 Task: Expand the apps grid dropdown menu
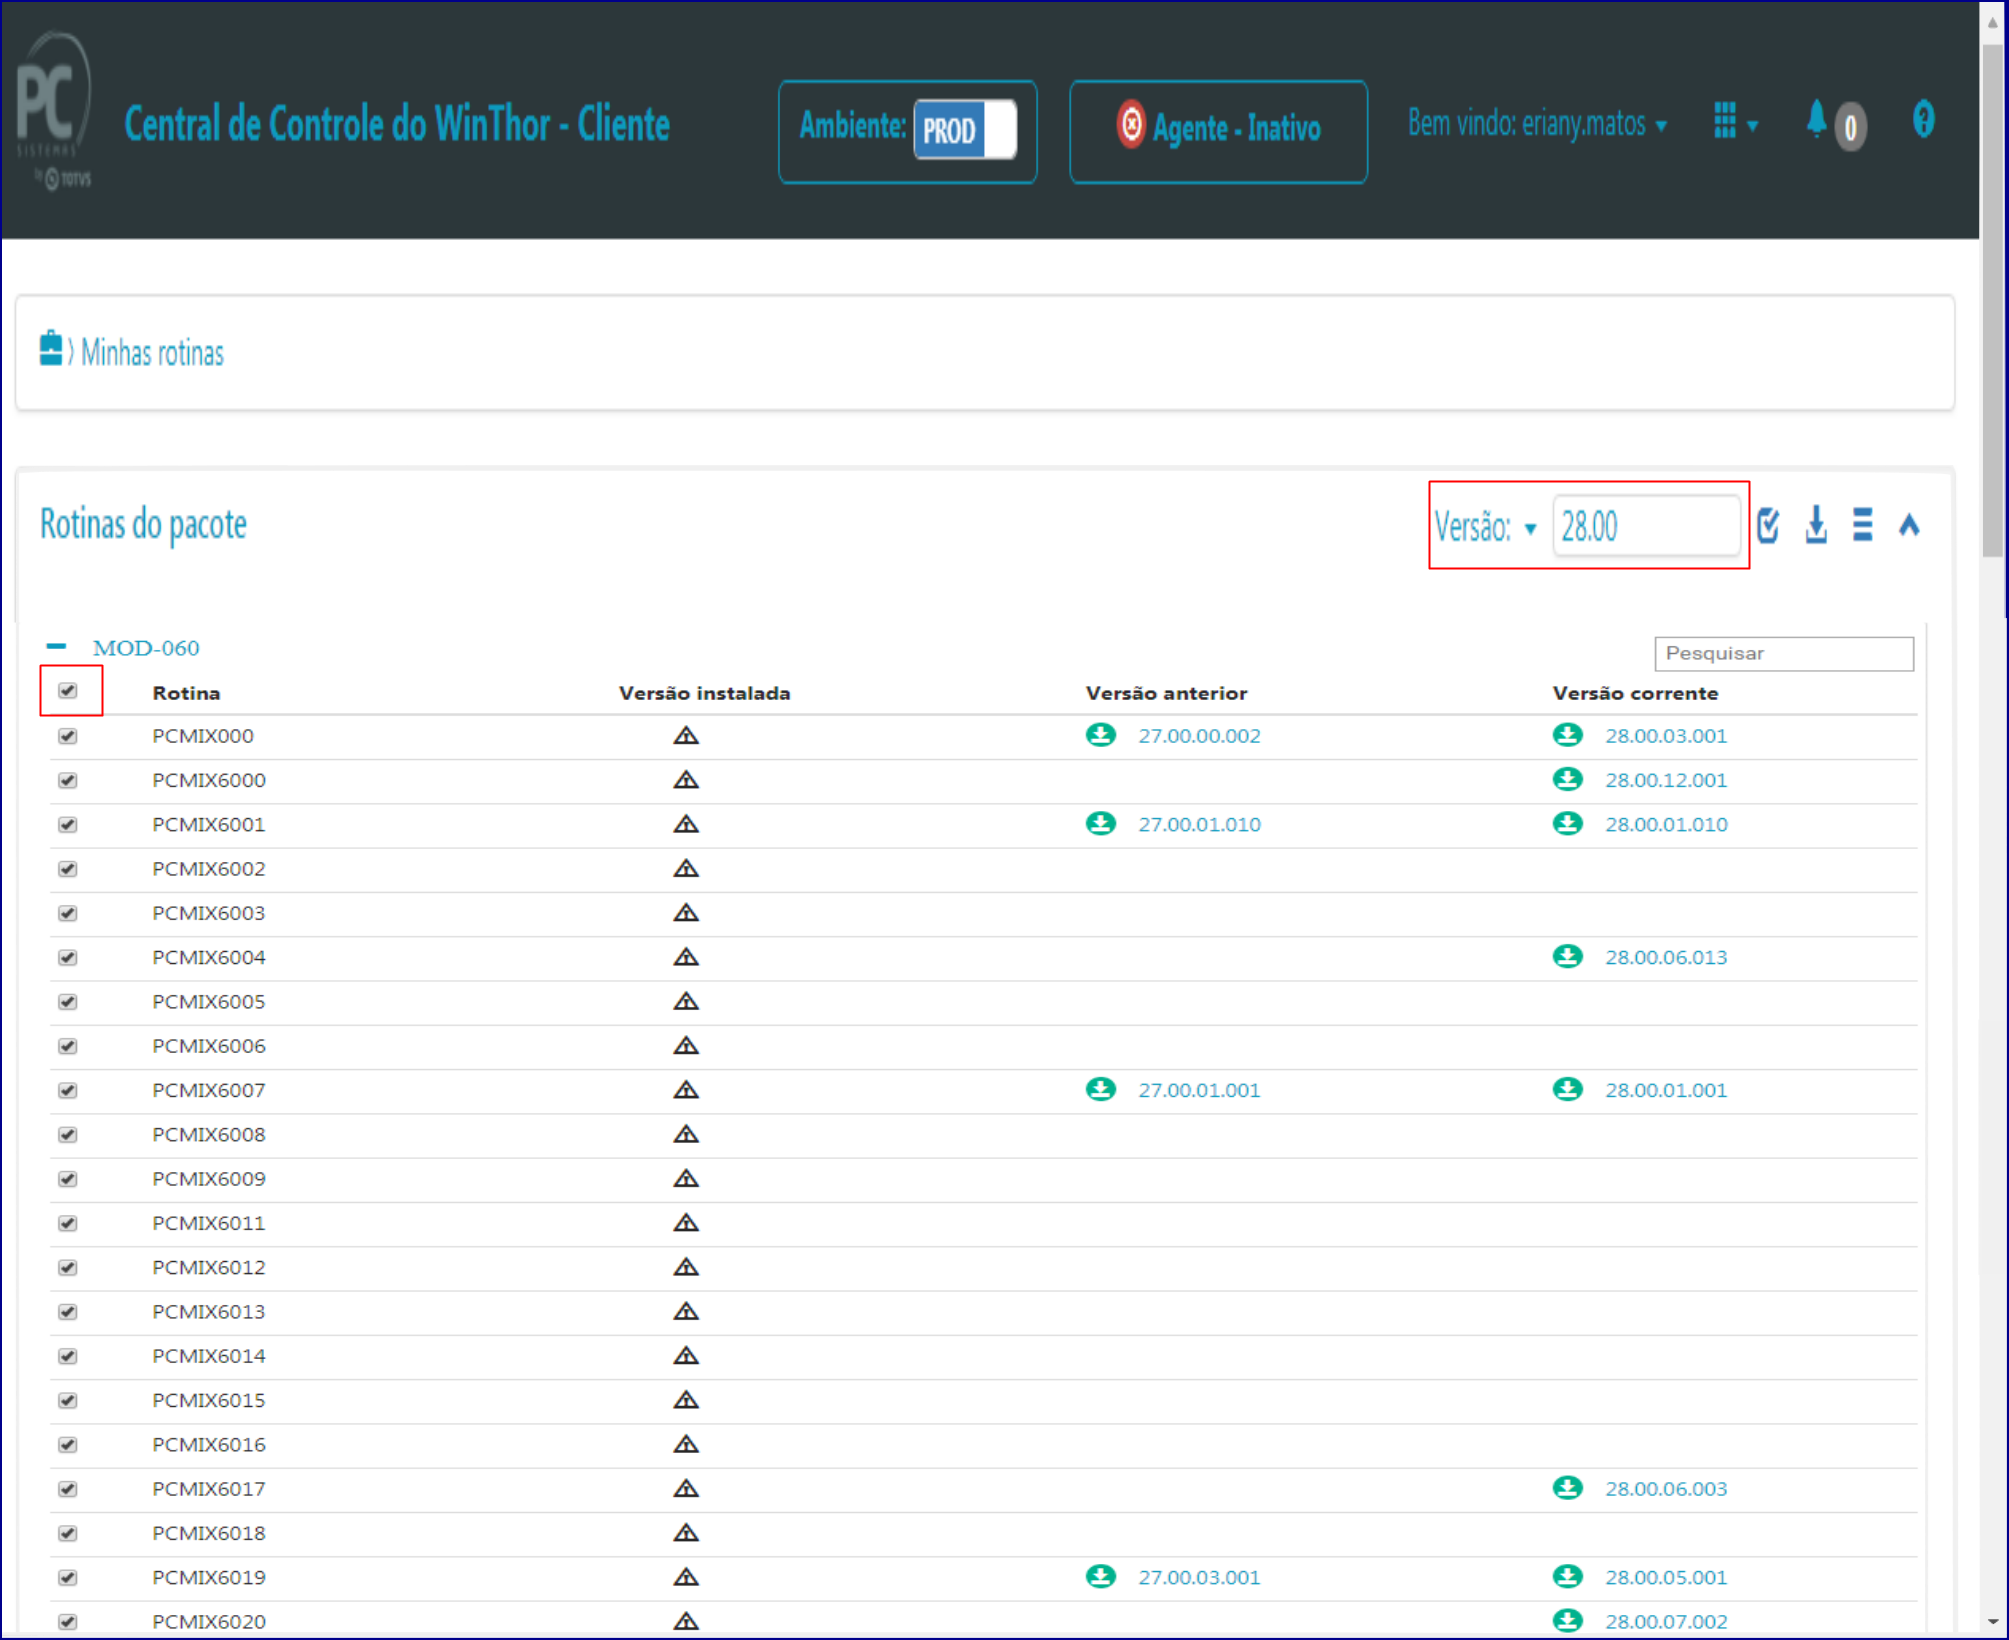tap(1735, 121)
